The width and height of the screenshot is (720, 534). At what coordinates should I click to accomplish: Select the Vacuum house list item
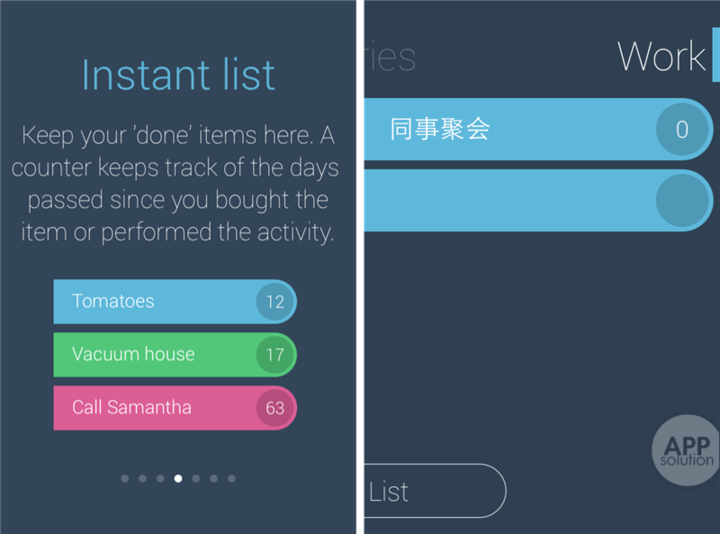tap(150, 354)
